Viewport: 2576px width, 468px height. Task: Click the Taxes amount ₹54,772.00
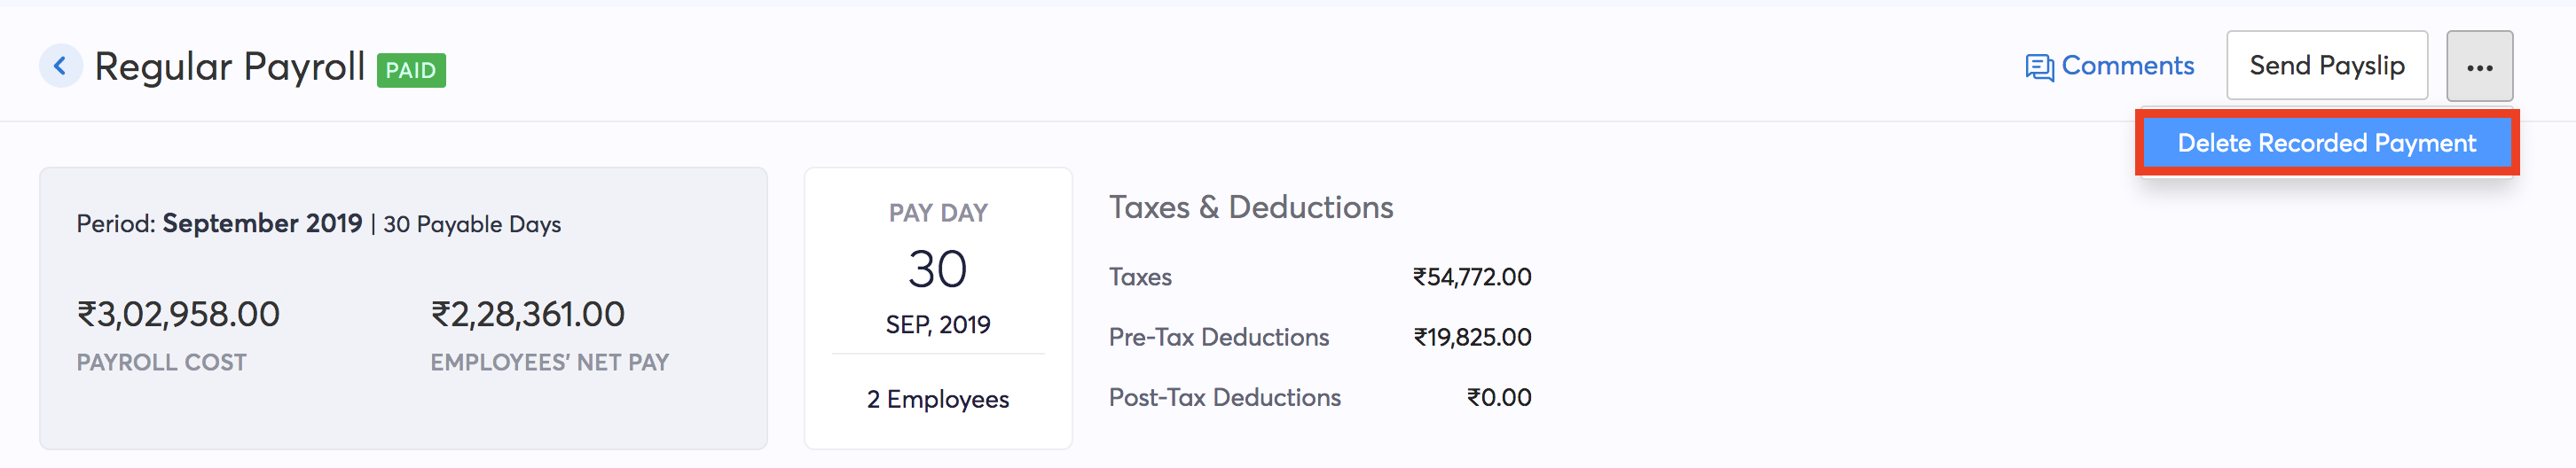[1471, 277]
